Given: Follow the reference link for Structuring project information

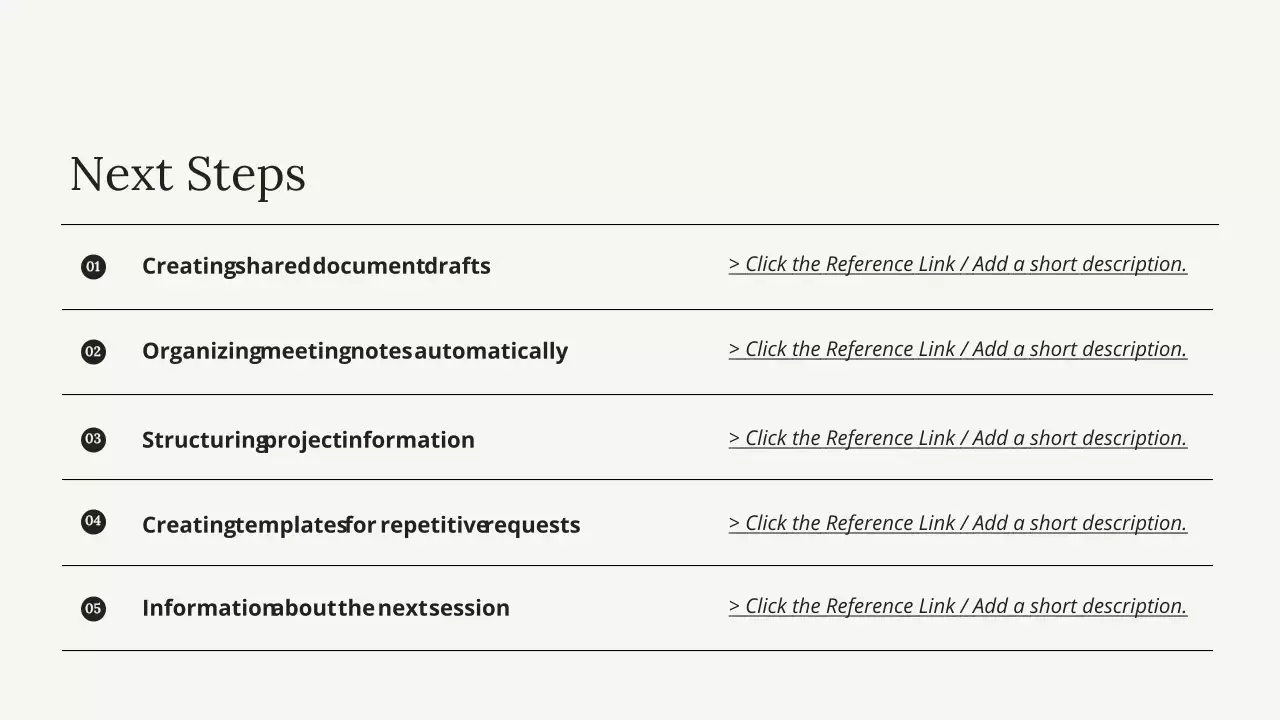Looking at the screenshot, I should click(957, 438).
